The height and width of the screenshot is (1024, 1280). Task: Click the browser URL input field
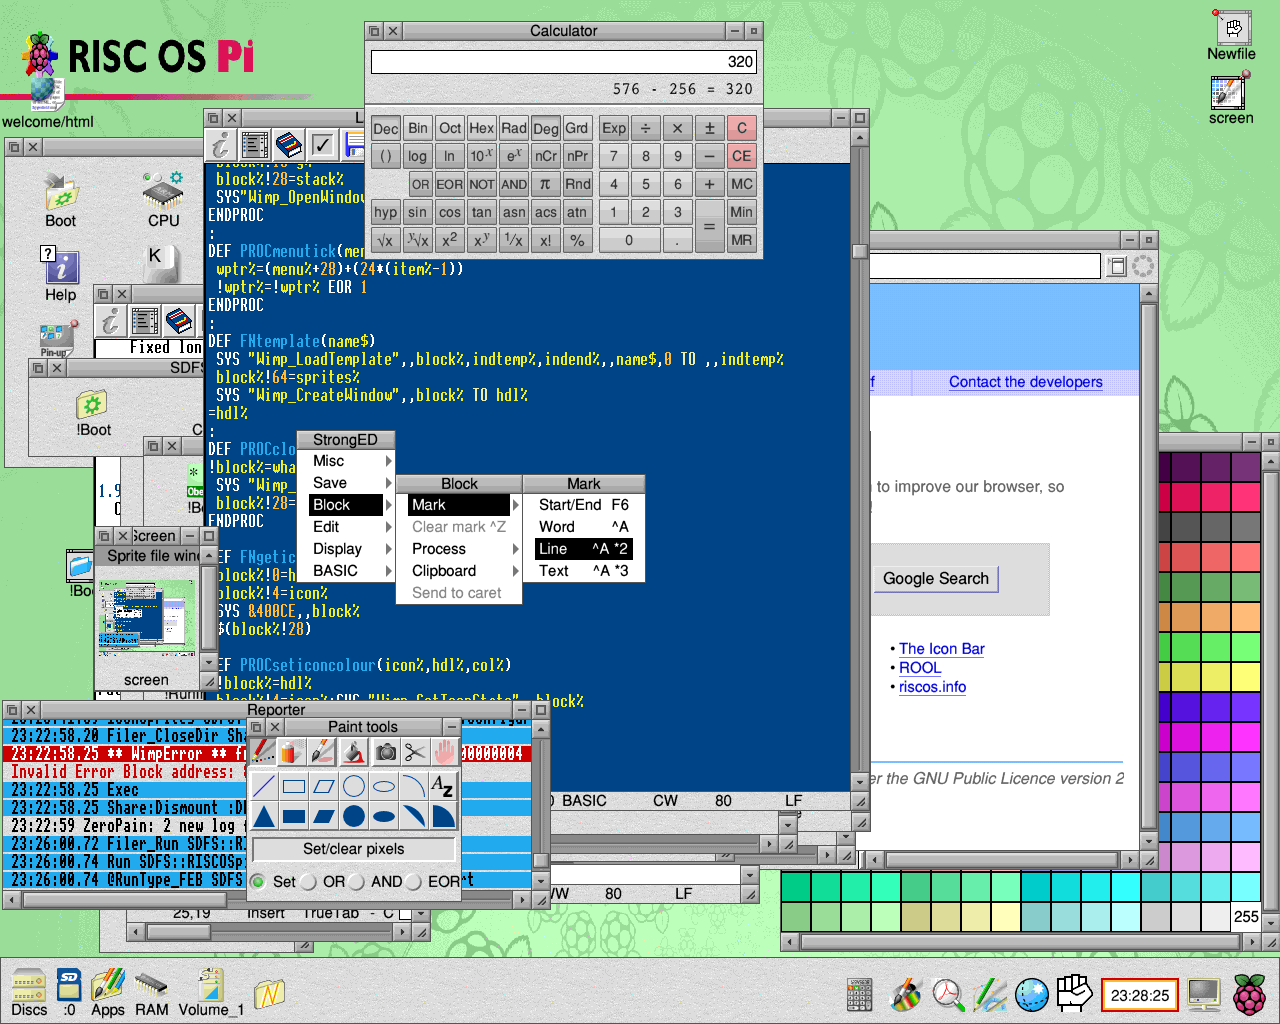[x=984, y=266]
